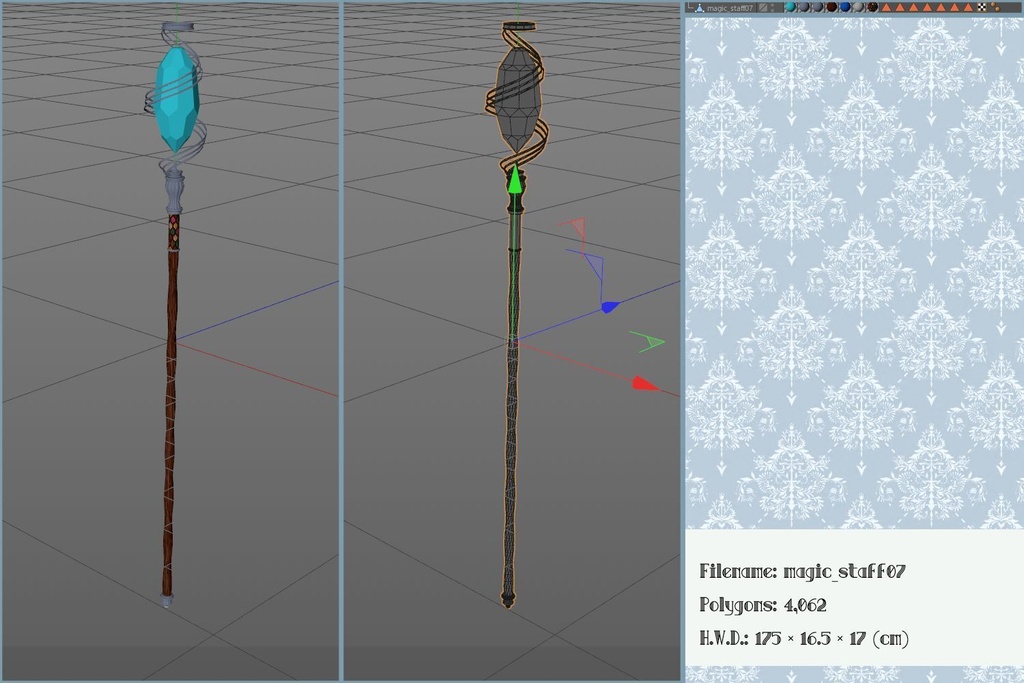Click the Filename: magic_staff07 text
Viewport: 1024px width, 683px height.
(803, 571)
